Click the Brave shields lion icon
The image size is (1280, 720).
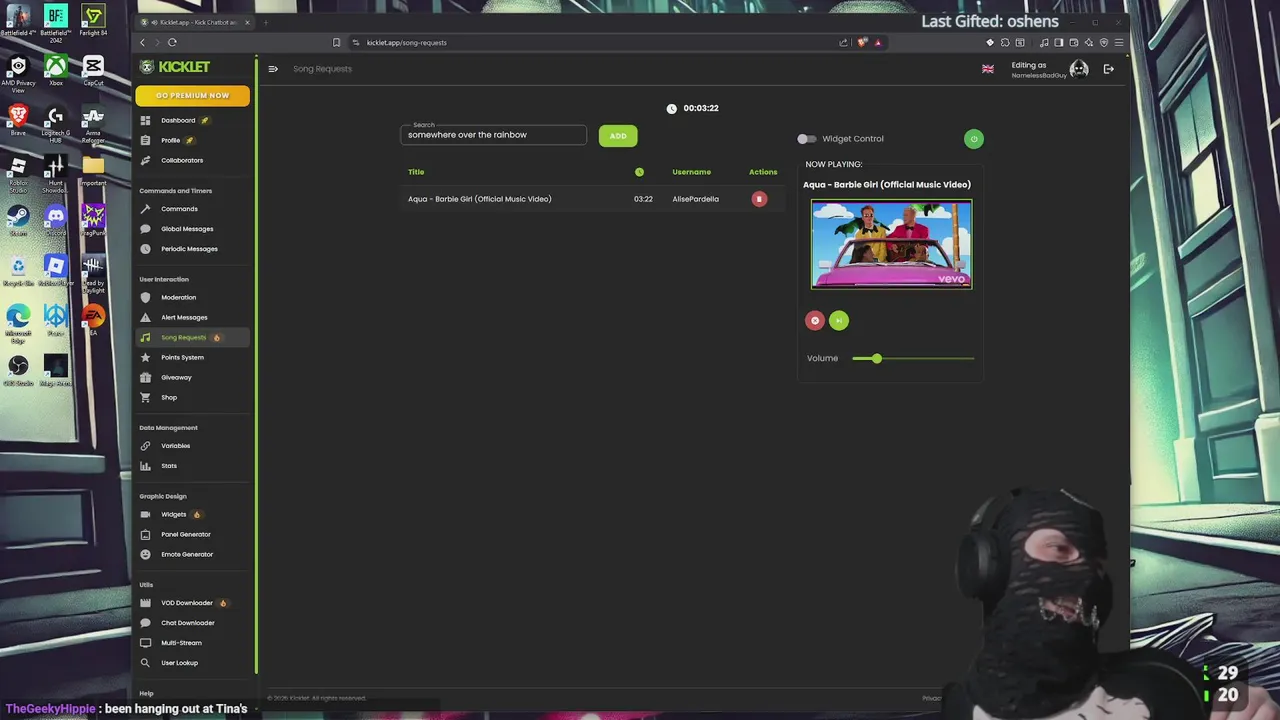(862, 42)
